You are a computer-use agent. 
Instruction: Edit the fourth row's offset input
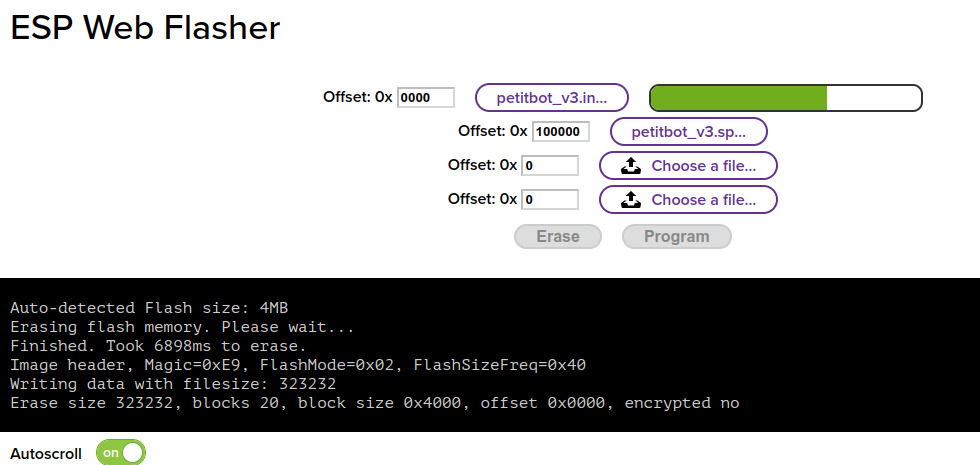click(x=550, y=200)
